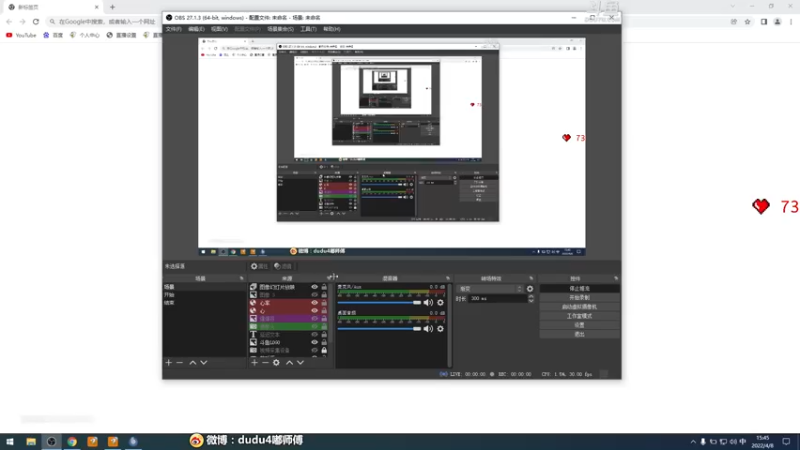Pop out the audio mixer dock panel
Viewport: 800px width, 450px height.
pos(448,279)
